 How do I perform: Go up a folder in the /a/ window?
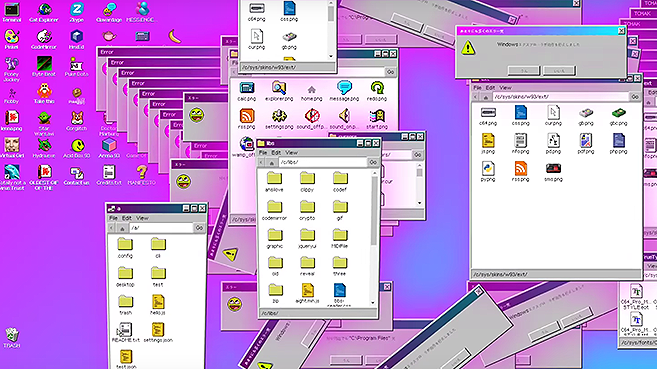point(122,228)
